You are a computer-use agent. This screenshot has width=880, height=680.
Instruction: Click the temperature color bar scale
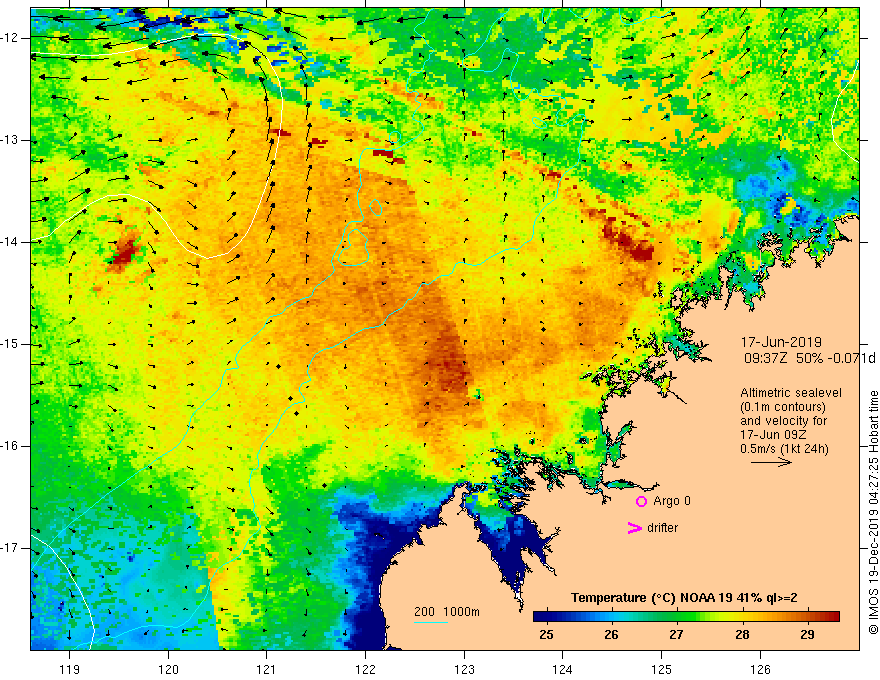[686, 616]
